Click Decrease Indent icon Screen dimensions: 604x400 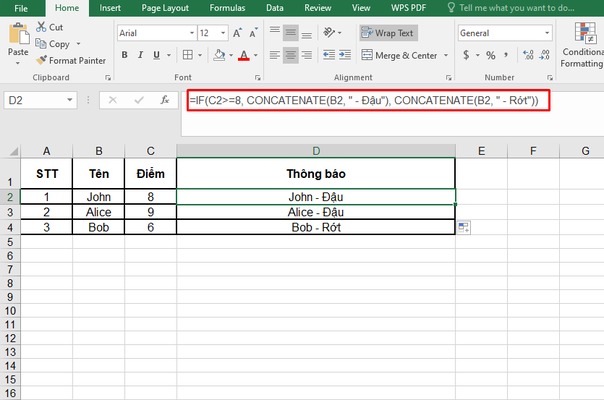click(x=329, y=55)
